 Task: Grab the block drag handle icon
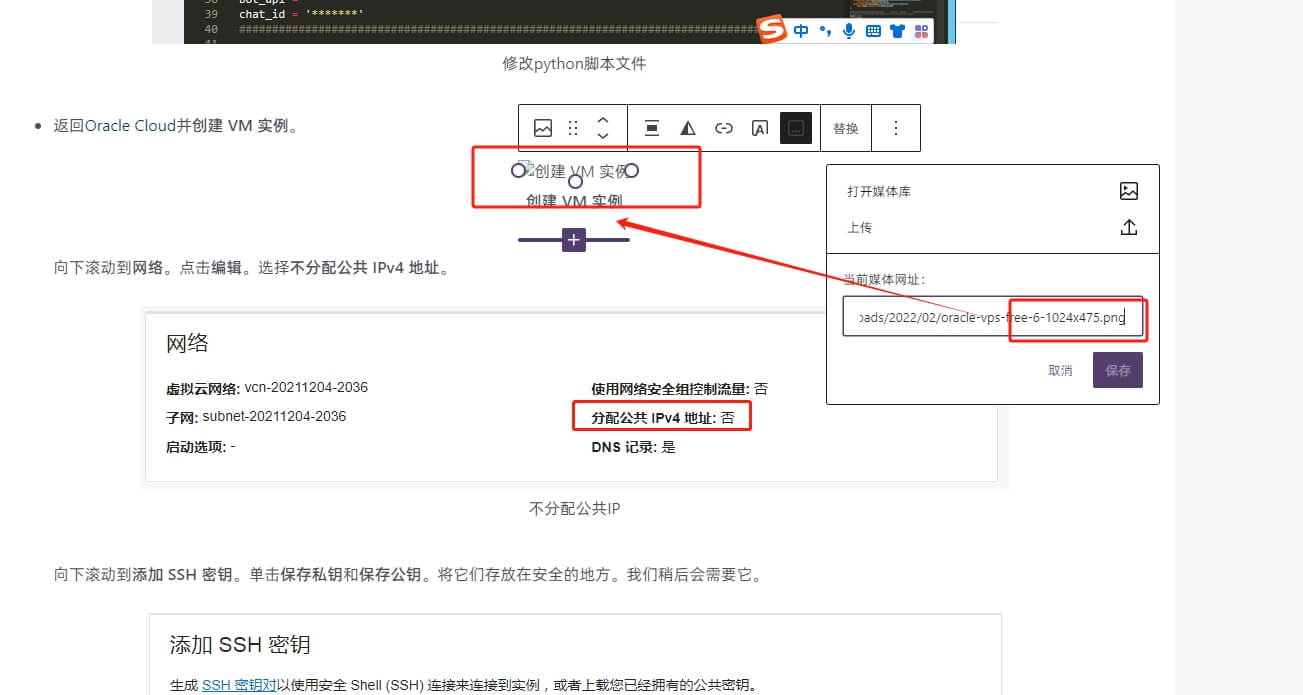[573, 127]
